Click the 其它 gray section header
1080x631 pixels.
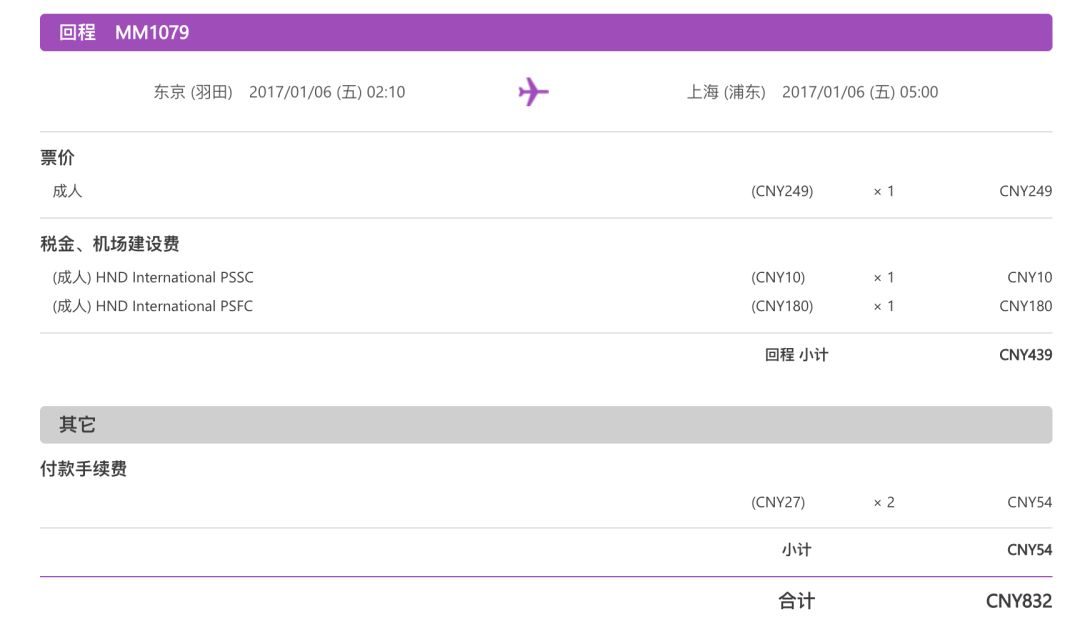(545, 425)
